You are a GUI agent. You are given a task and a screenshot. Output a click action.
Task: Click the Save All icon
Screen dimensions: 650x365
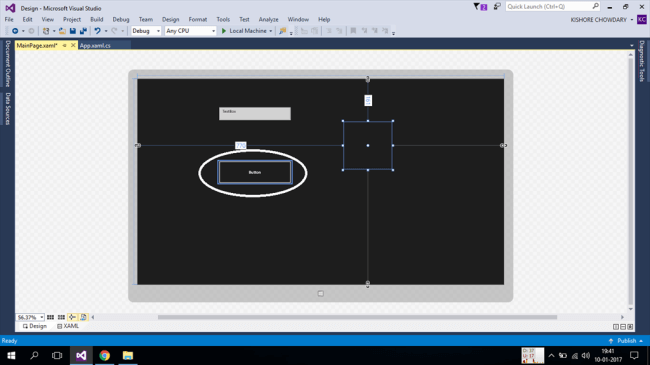coord(83,31)
